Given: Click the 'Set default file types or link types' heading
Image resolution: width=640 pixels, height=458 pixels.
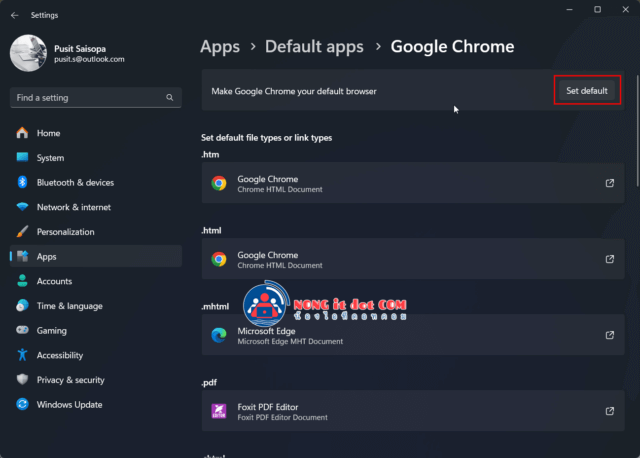Looking at the screenshot, I should 266,138.
